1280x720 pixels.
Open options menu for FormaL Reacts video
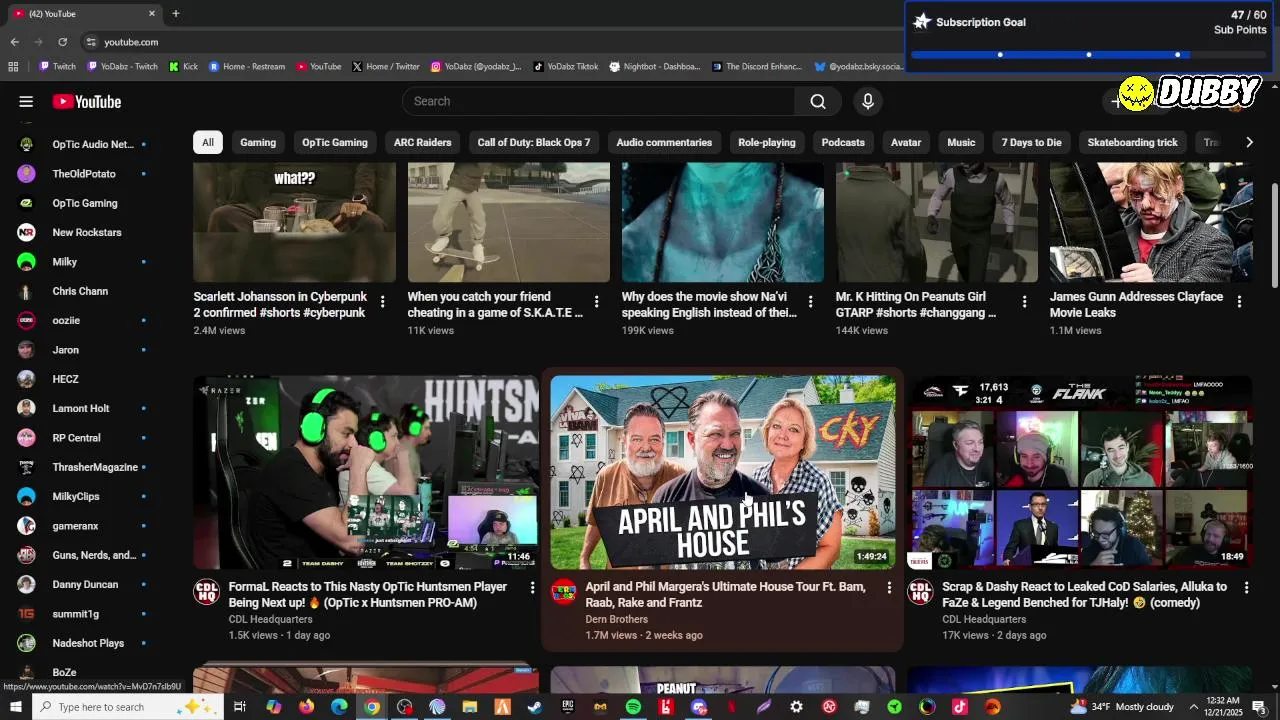coord(532,588)
